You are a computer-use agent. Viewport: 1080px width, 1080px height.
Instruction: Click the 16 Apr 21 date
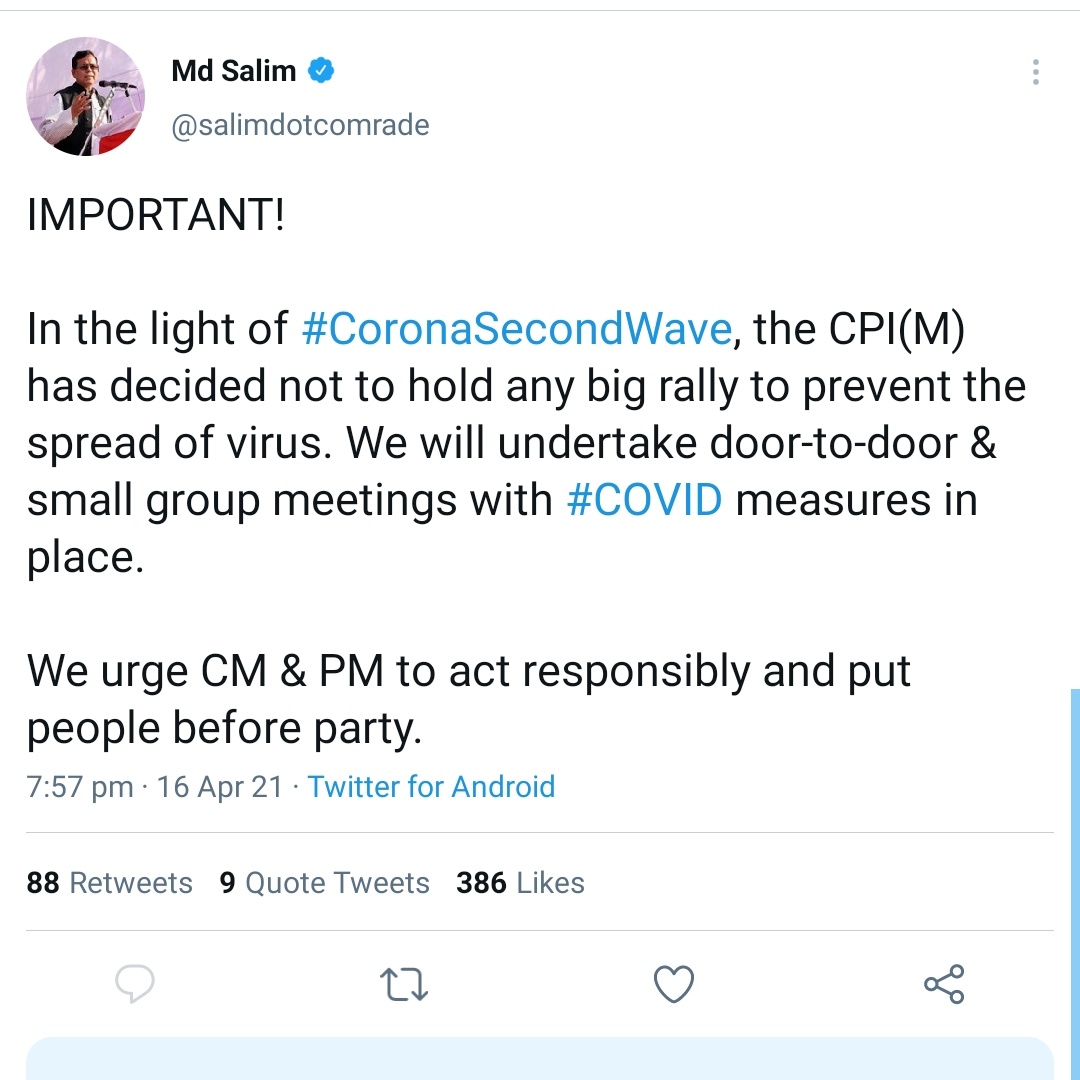(220, 787)
